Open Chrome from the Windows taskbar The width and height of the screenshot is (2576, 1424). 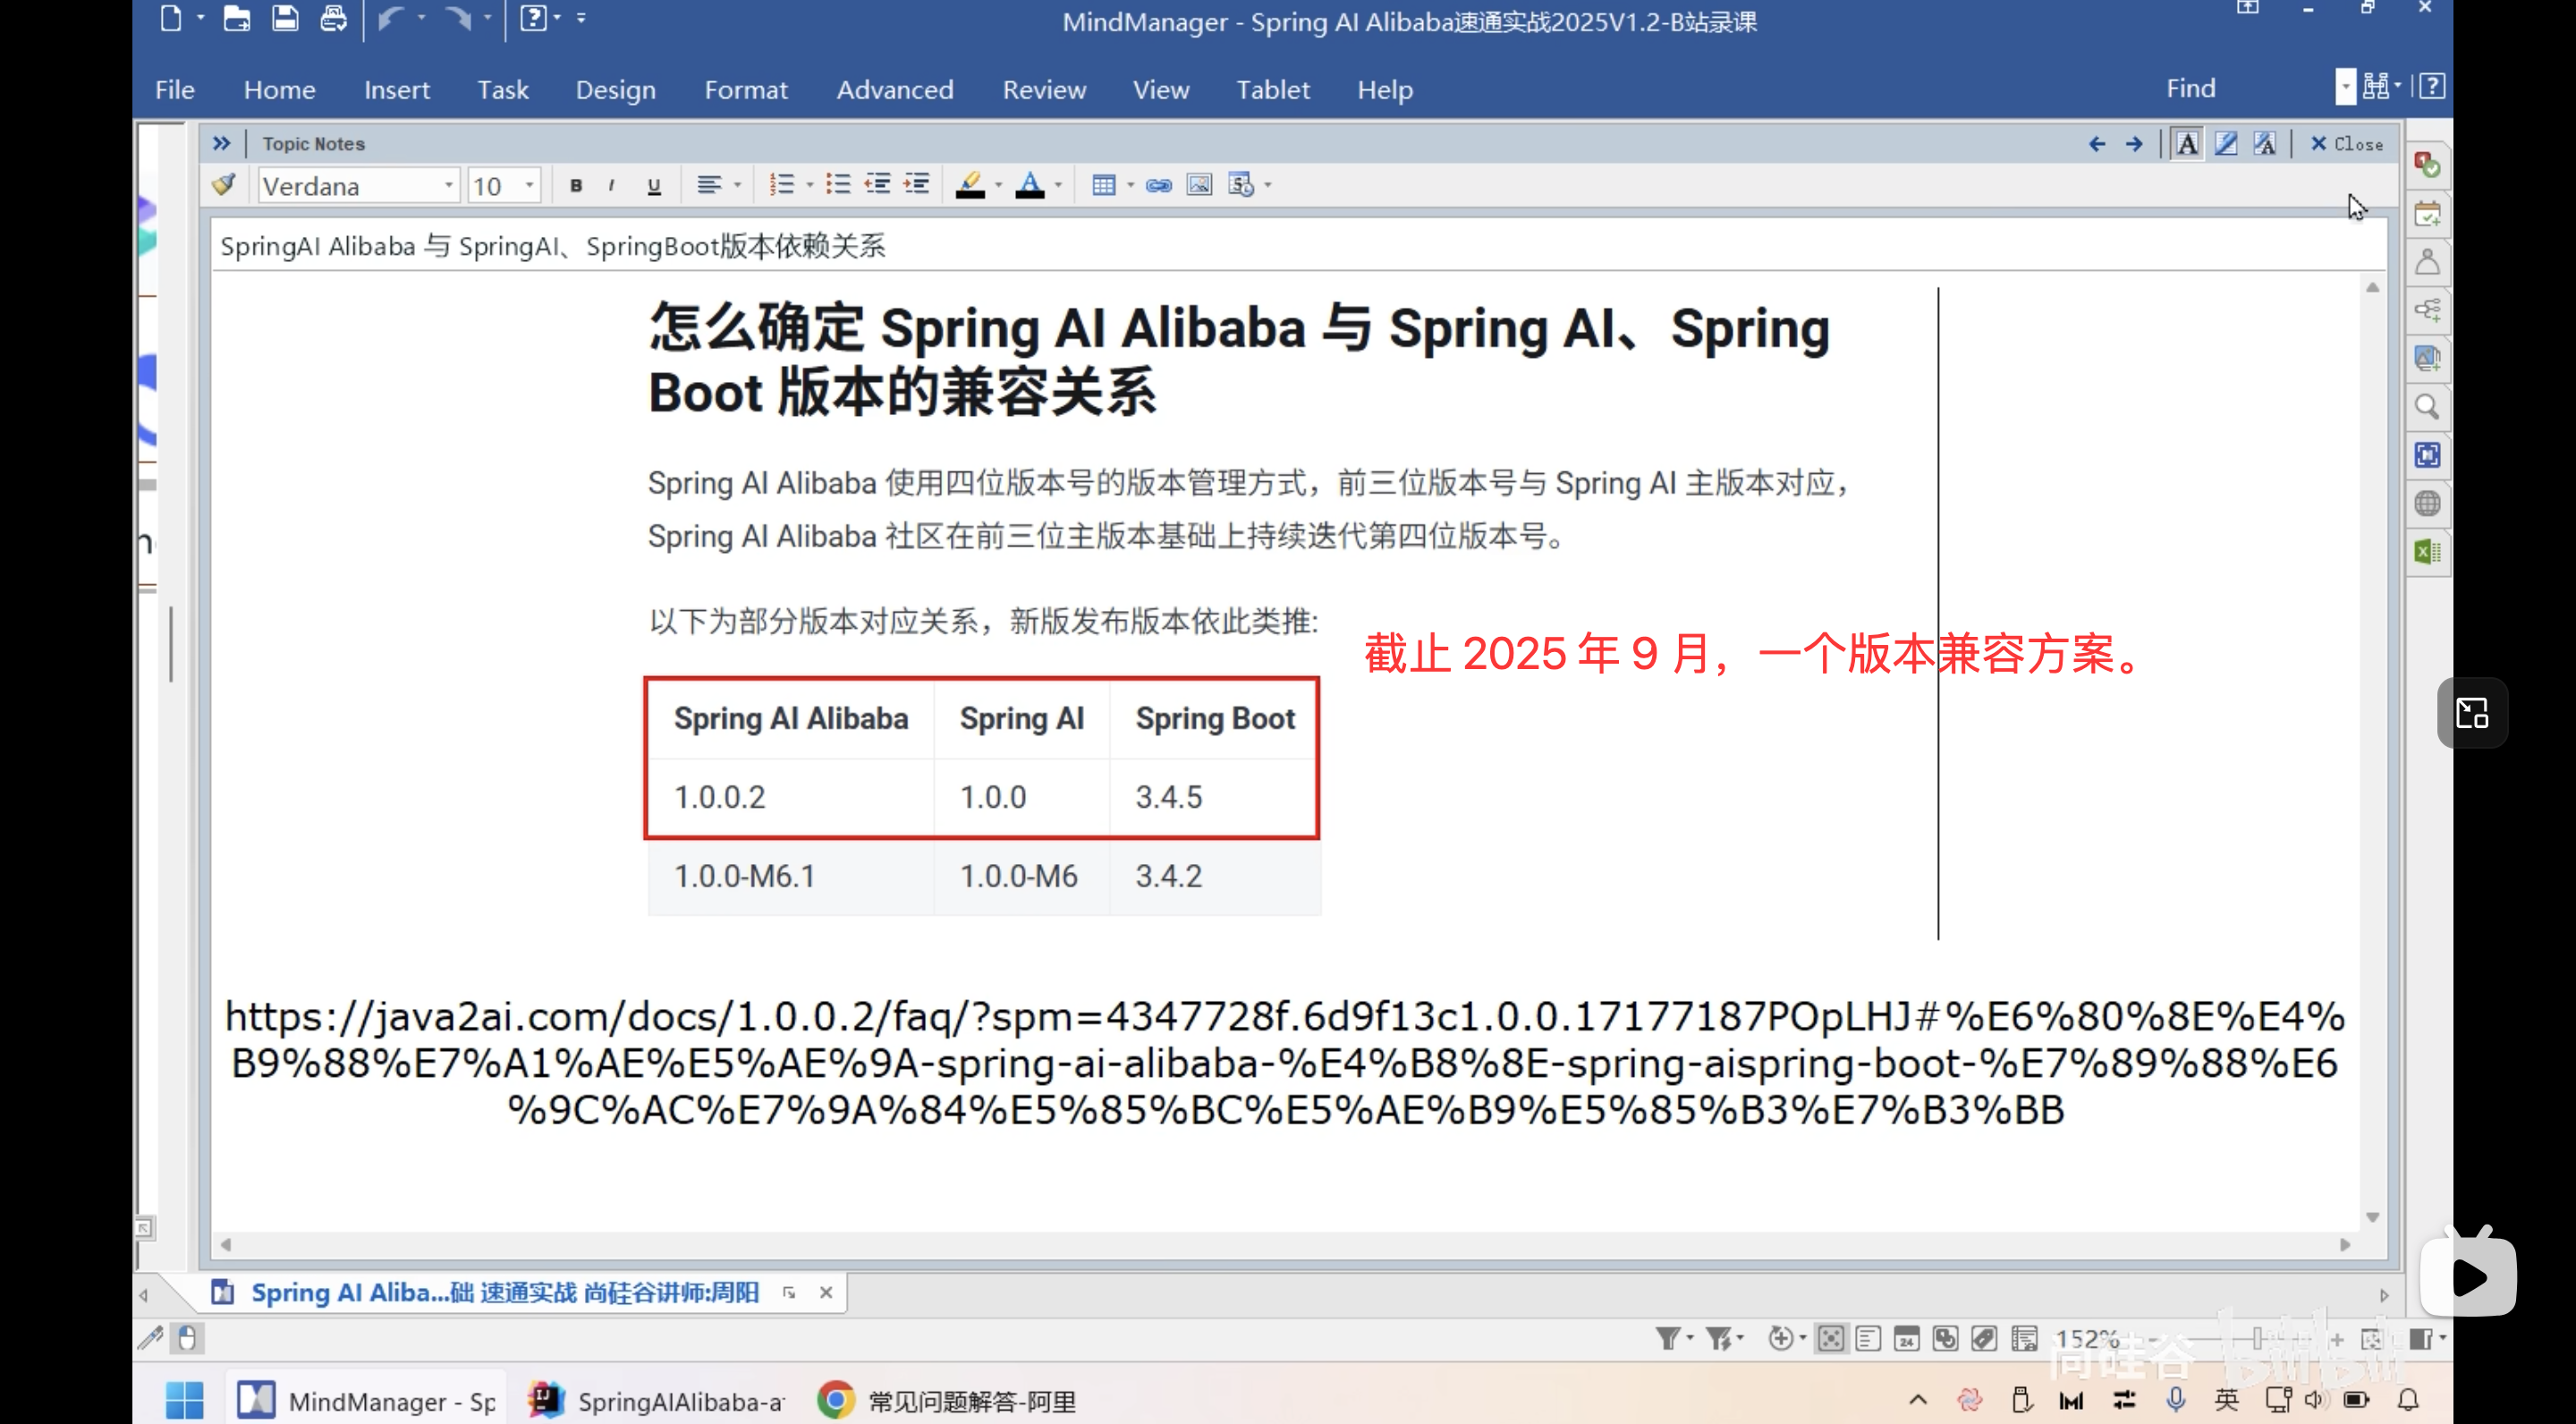coord(836,1400)
